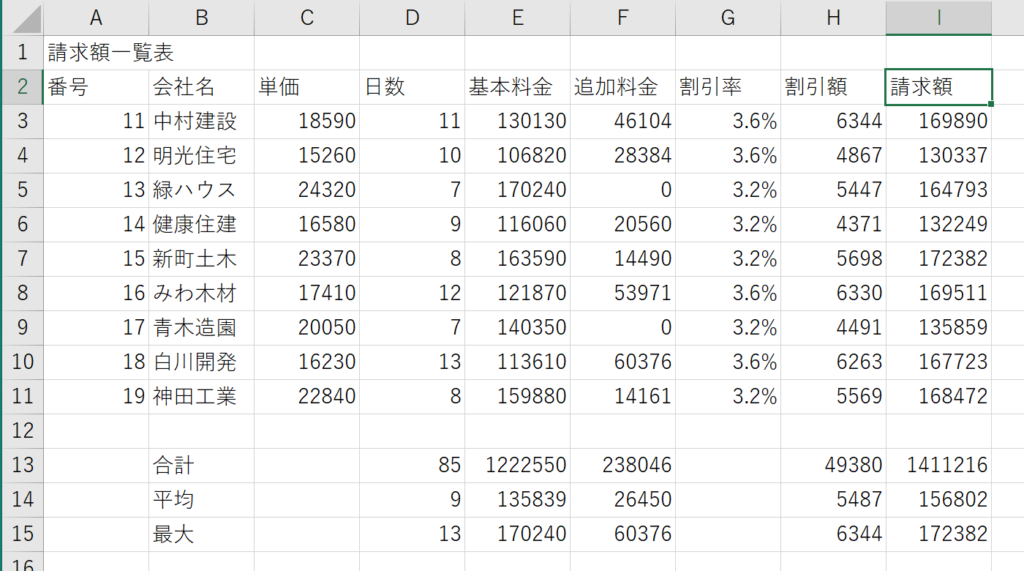Click billing amount cell 167723
The image size is (1024, 571).
pos(938,362)
